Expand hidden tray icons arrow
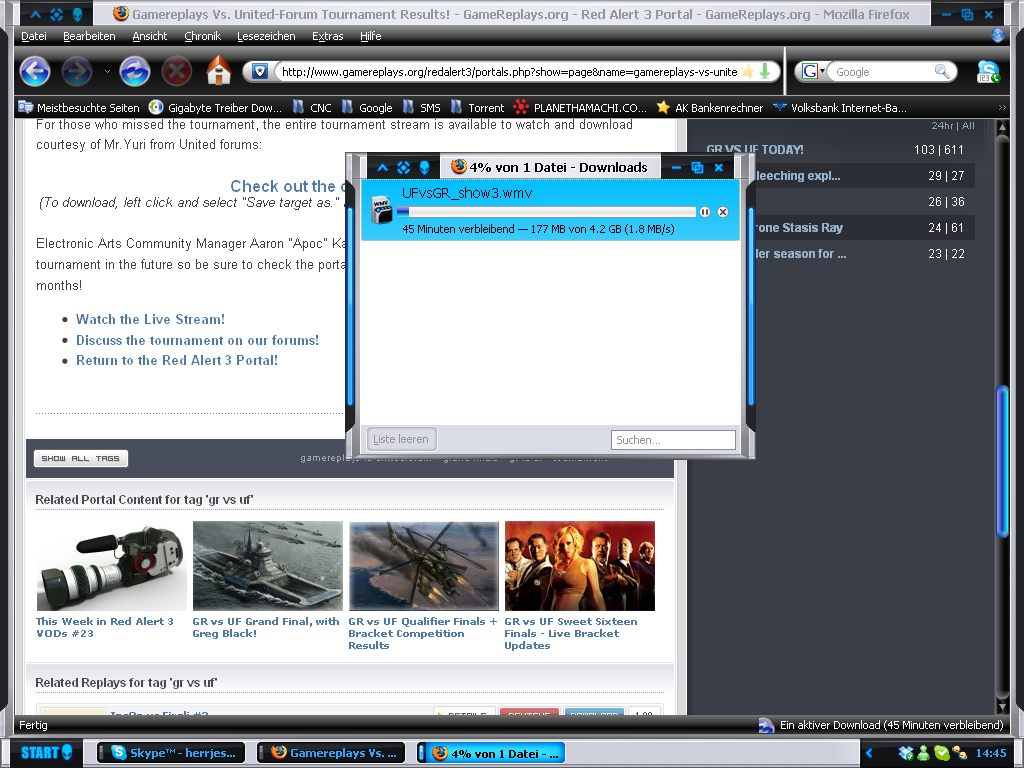 coord(869,753)
